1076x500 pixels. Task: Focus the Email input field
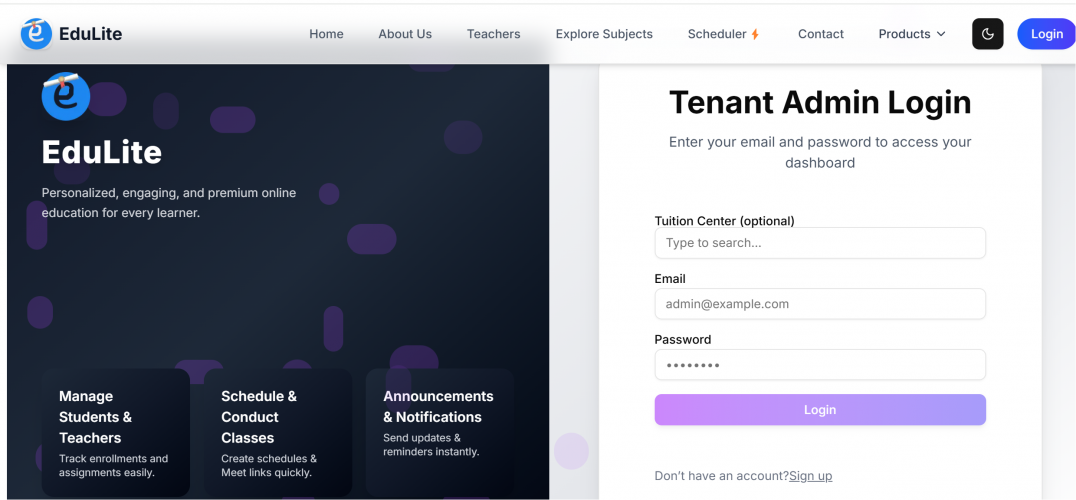(x=820, y=304)
